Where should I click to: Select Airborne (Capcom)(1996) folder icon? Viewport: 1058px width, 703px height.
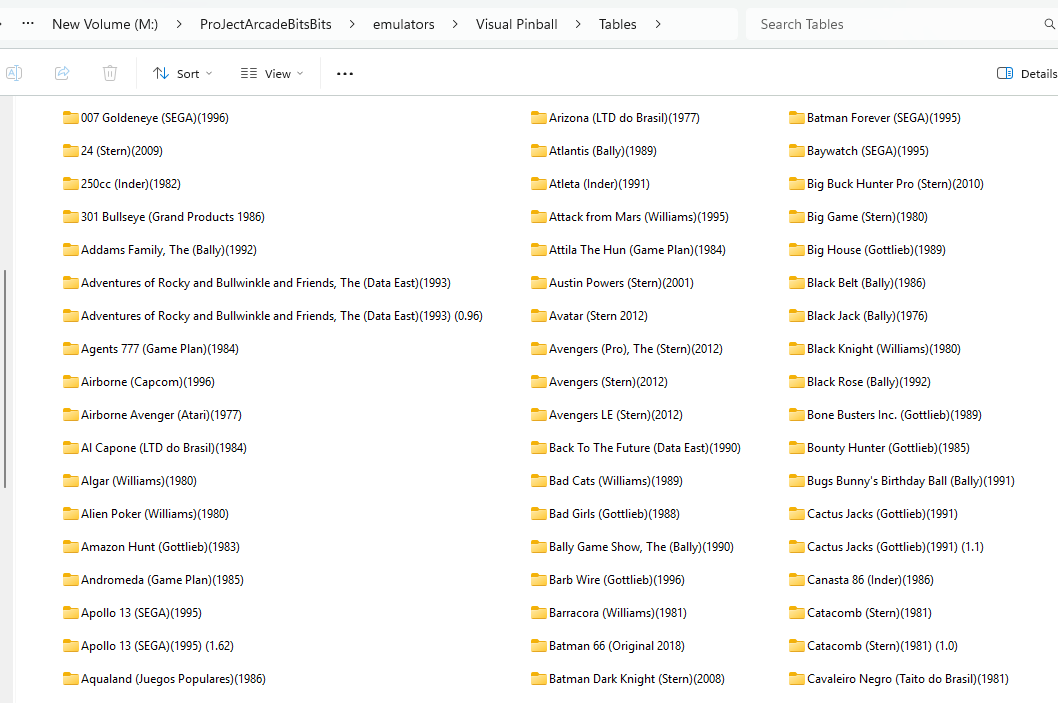pyautogui.click(x=70, y=382)
